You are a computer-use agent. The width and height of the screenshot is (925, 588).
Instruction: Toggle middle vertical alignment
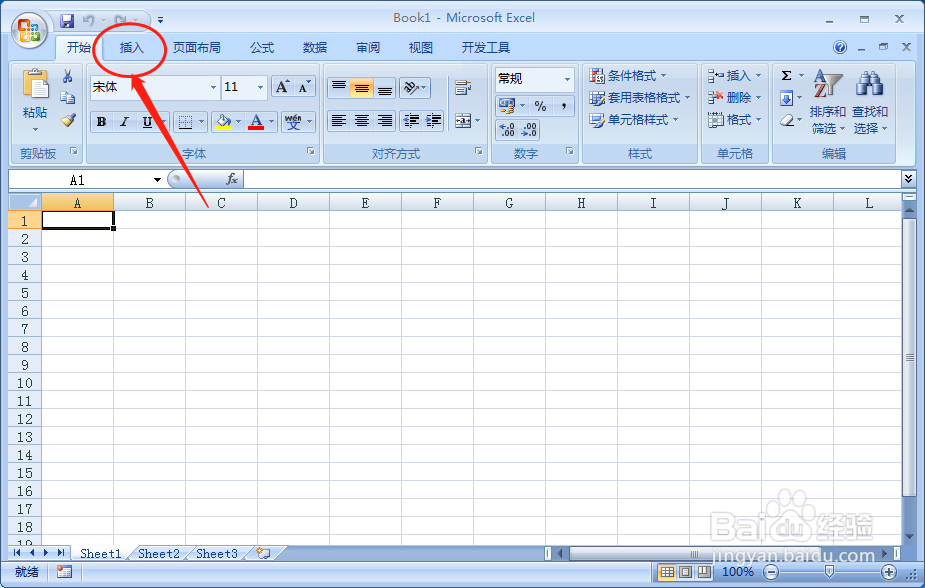[362, 87]
